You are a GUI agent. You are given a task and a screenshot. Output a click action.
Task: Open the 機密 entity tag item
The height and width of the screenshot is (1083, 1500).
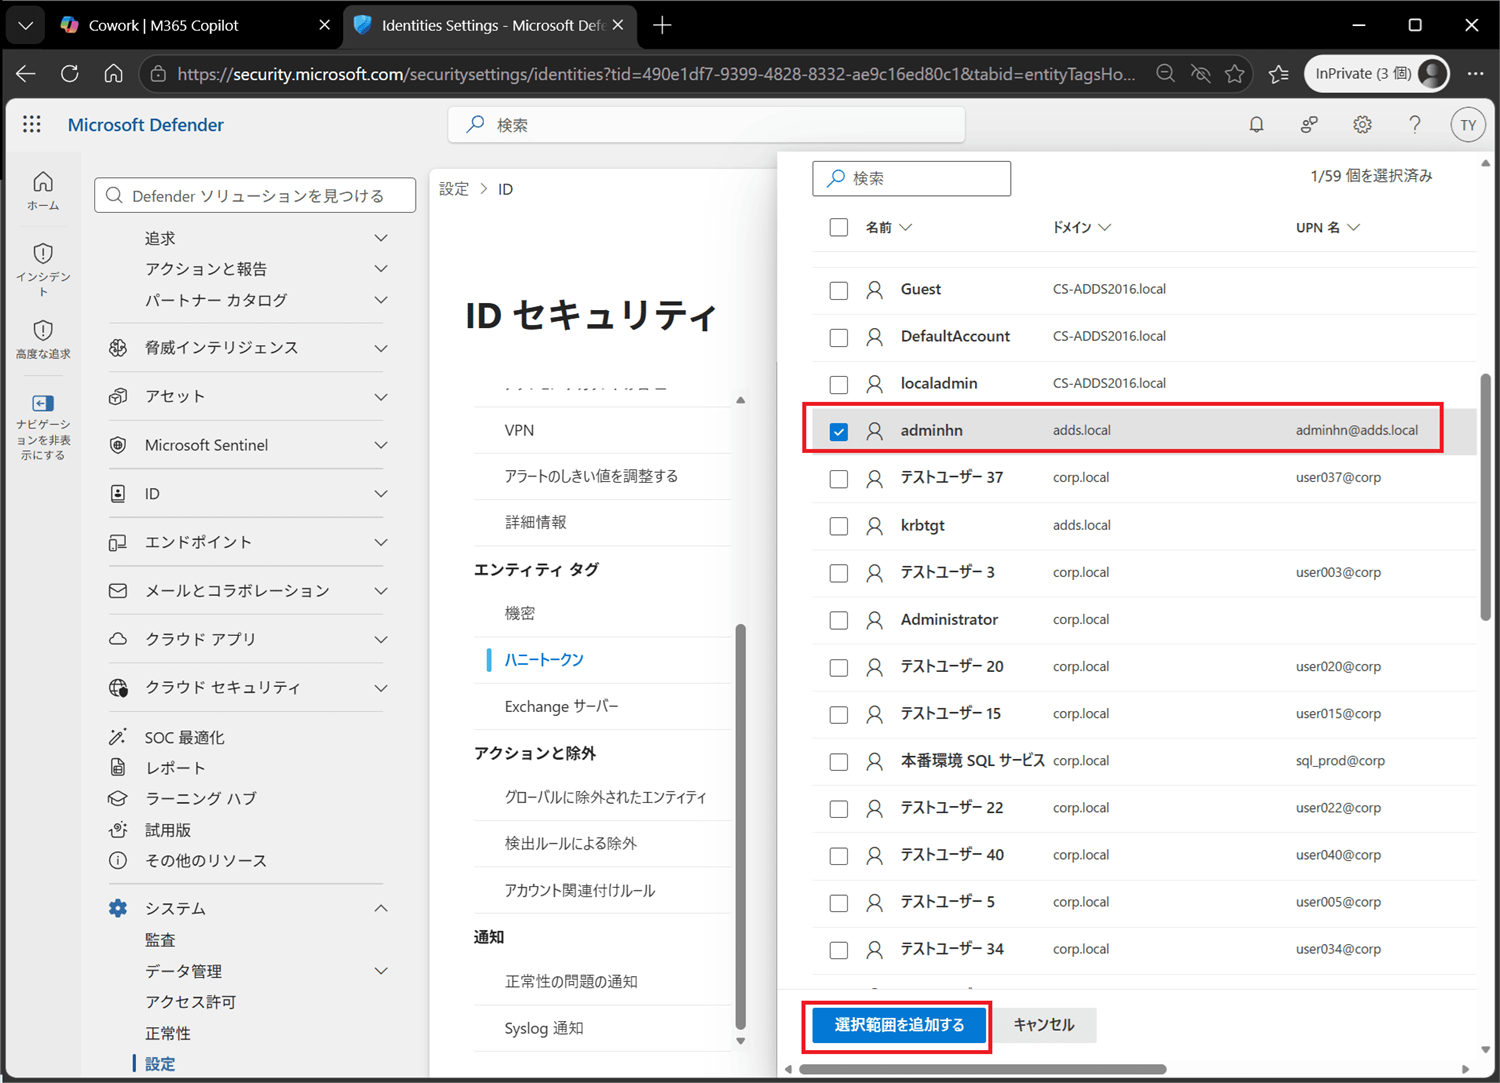[x=520, y=613]
